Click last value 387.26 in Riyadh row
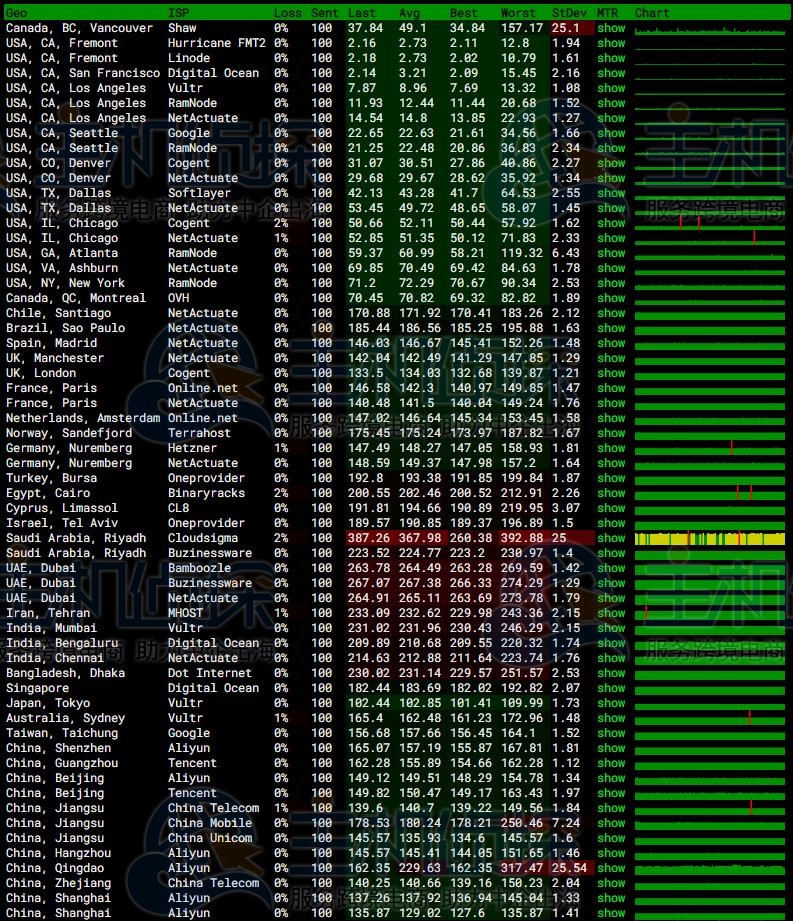 [x=369, y=538]
